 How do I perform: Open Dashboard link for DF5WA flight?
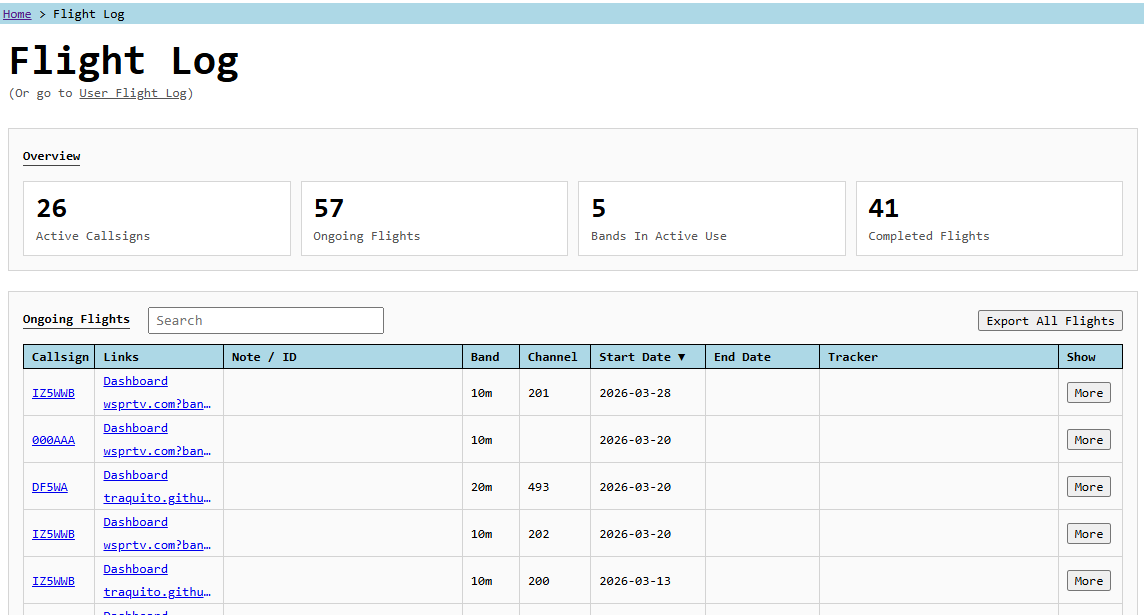click(135, 475)
